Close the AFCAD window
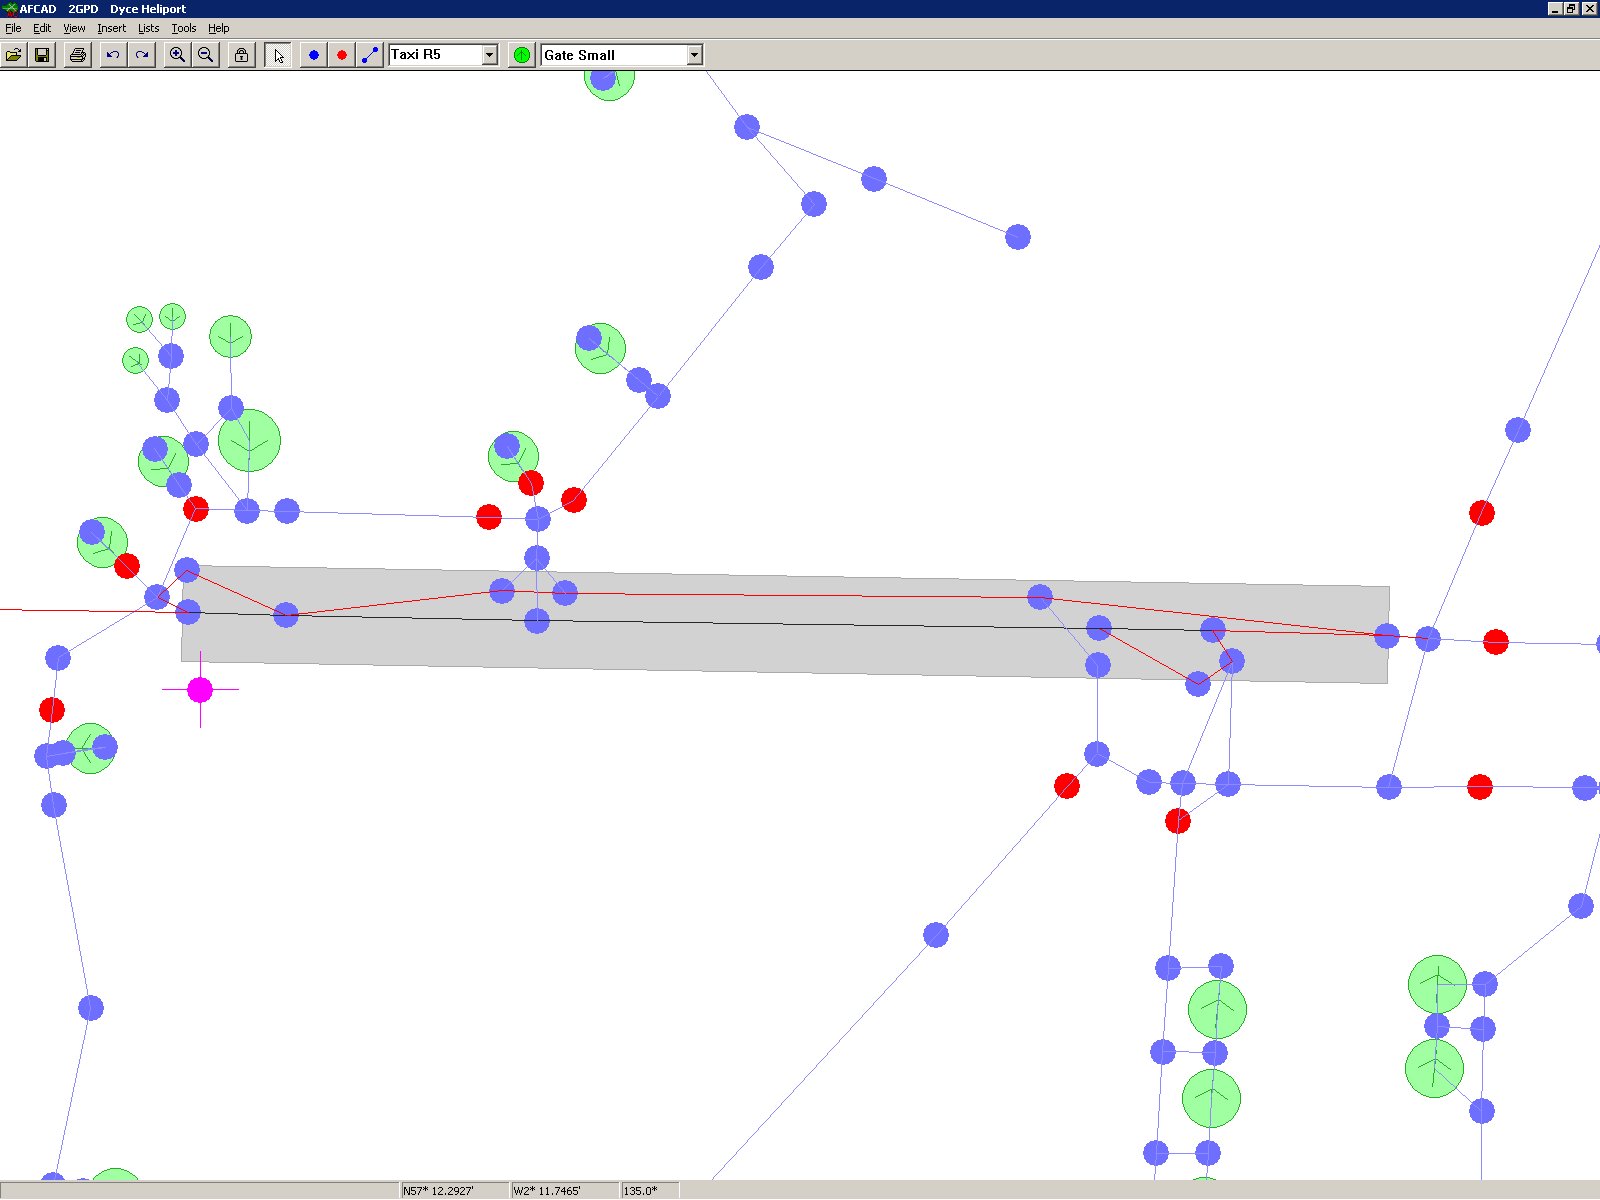The width and height of the screenshot is (1600, 1200). point(1589,8)
